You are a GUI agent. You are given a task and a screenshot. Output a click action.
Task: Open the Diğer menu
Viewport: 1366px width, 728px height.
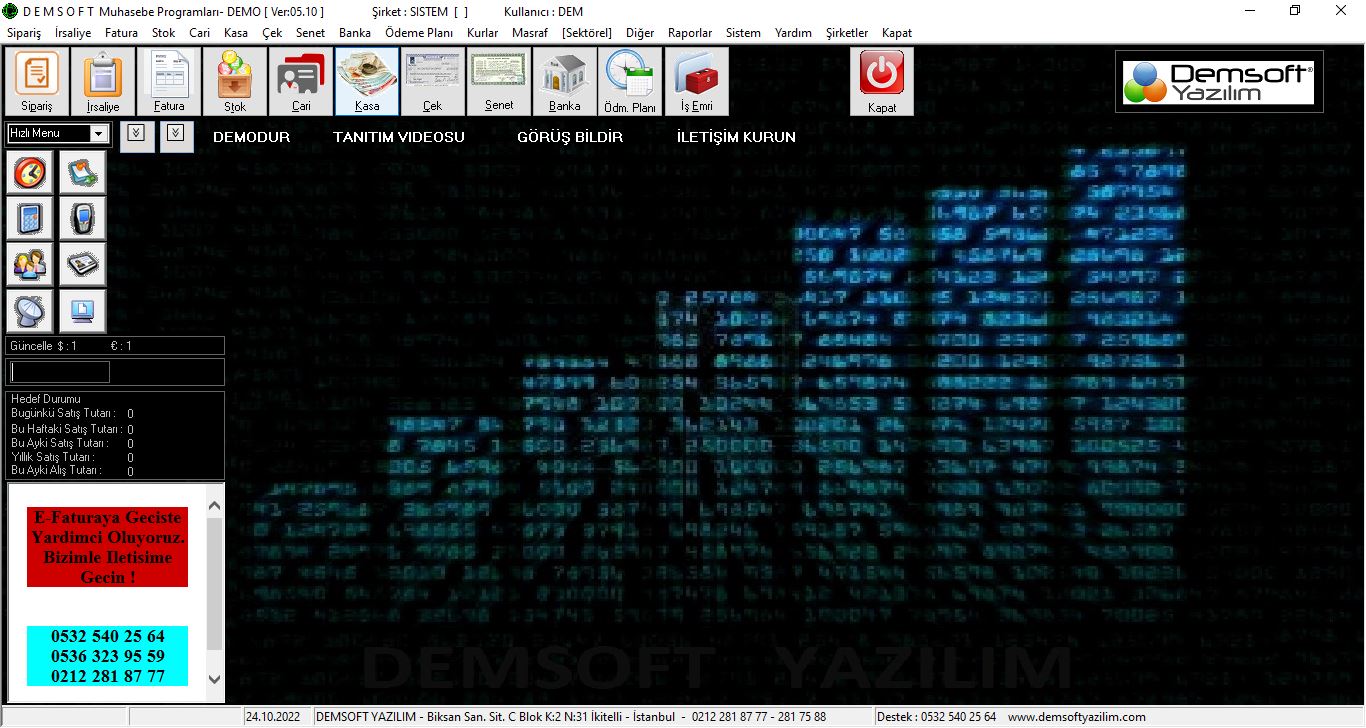click(x=640, y=33)
